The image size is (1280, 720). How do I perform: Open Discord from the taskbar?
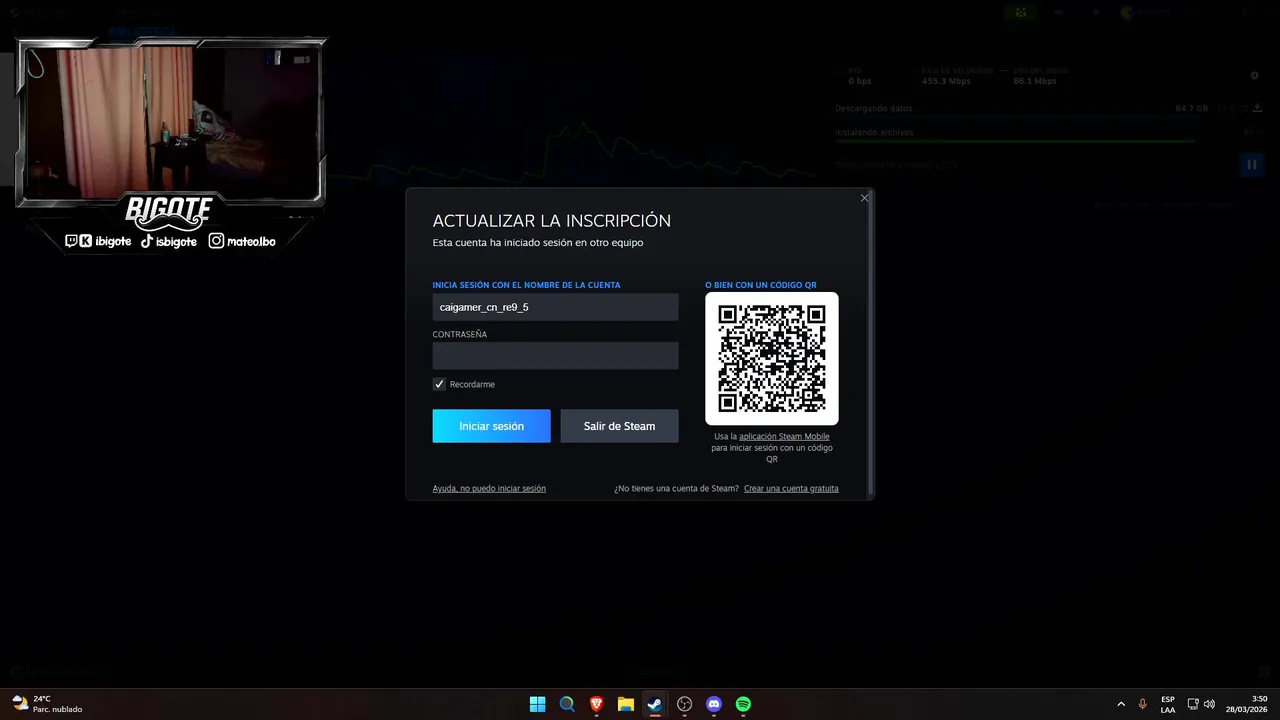714,704
